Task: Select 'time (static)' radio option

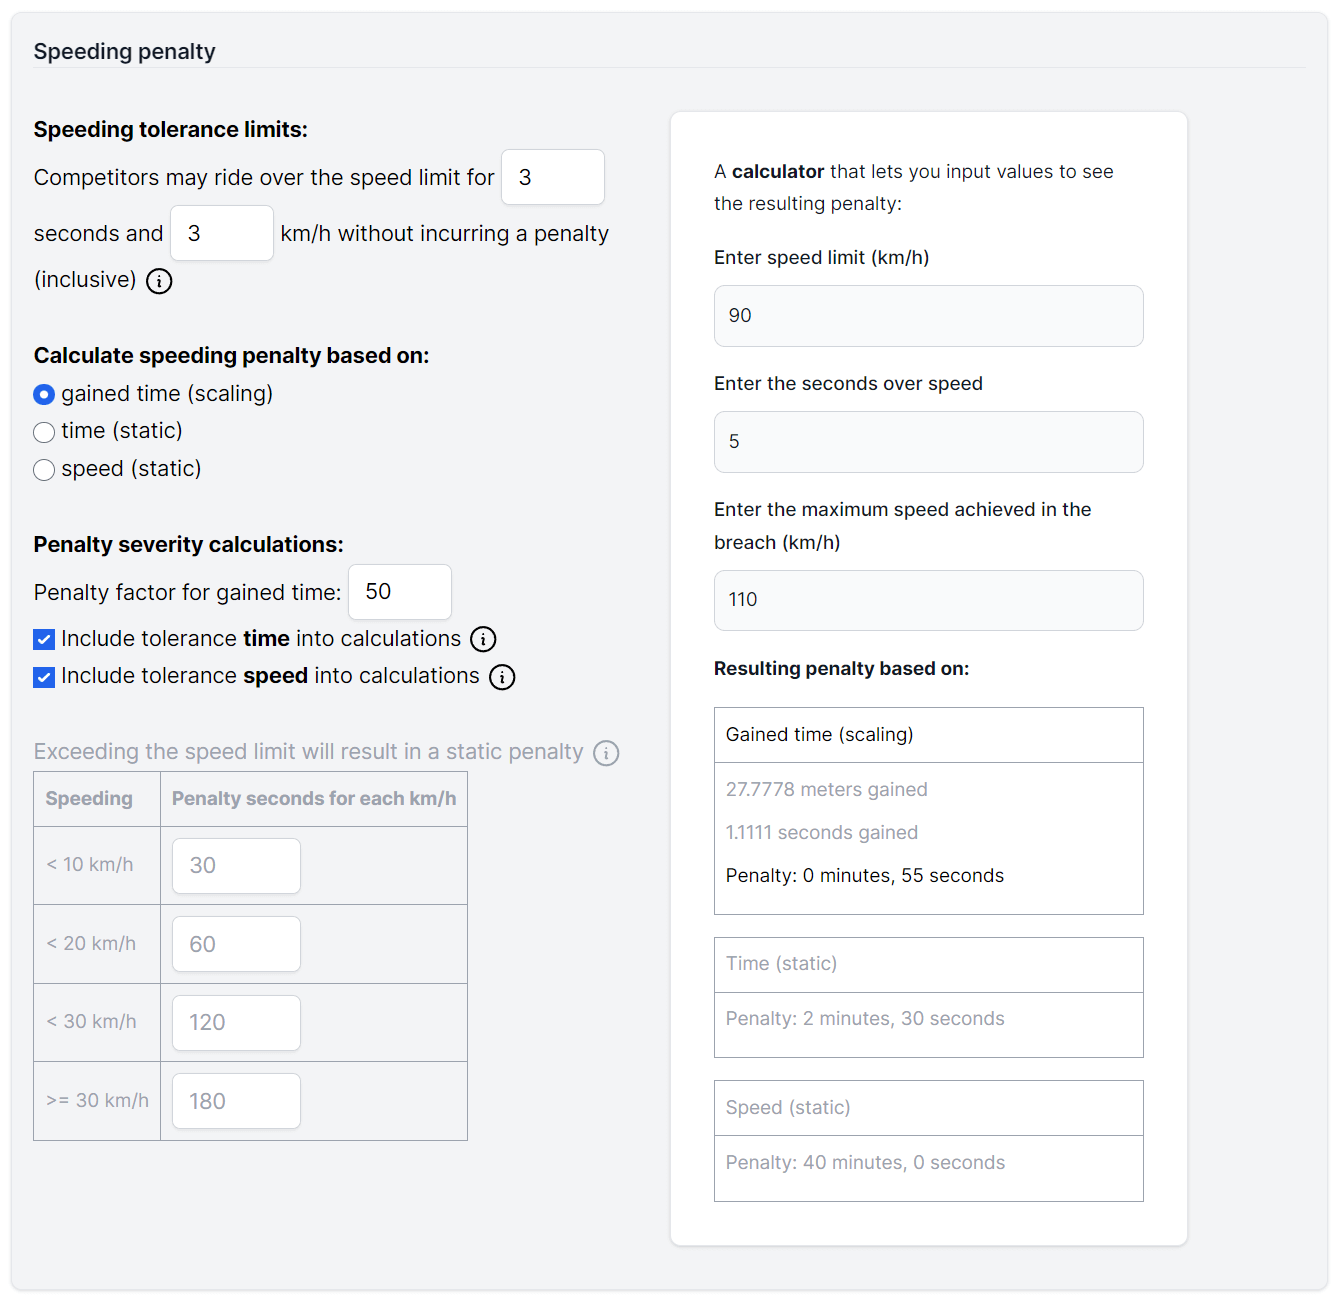Action: point(44,432)
